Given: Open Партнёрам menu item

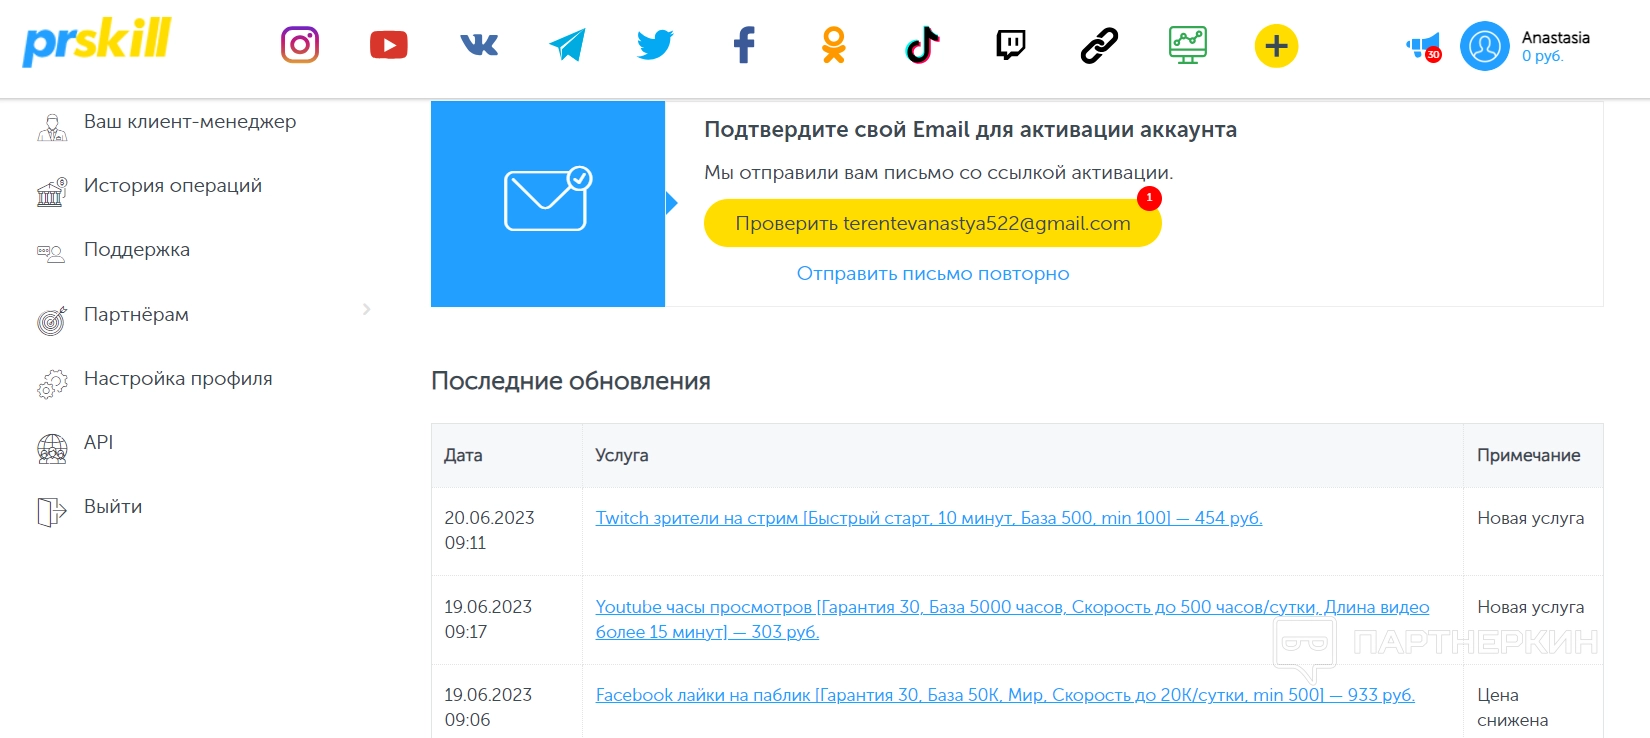Looking at the screenshot, I should 136,314.
